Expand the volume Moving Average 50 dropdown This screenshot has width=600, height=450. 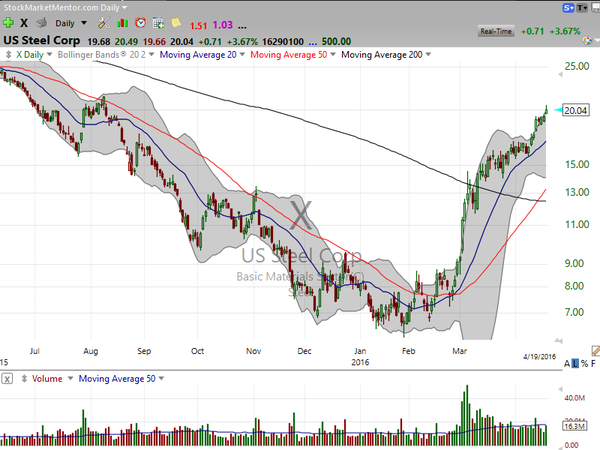(x=161, y=378)
